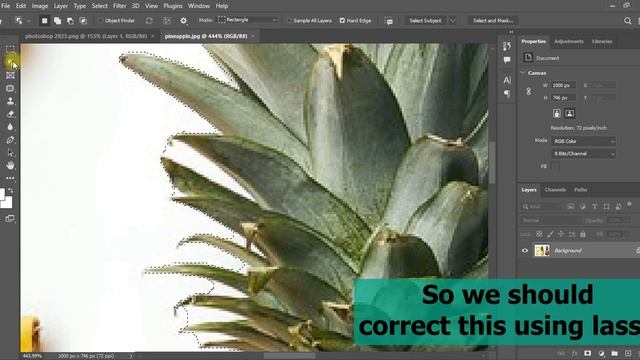Toggle lock position in Layers panel
The image size is (640, 360).
561,234
